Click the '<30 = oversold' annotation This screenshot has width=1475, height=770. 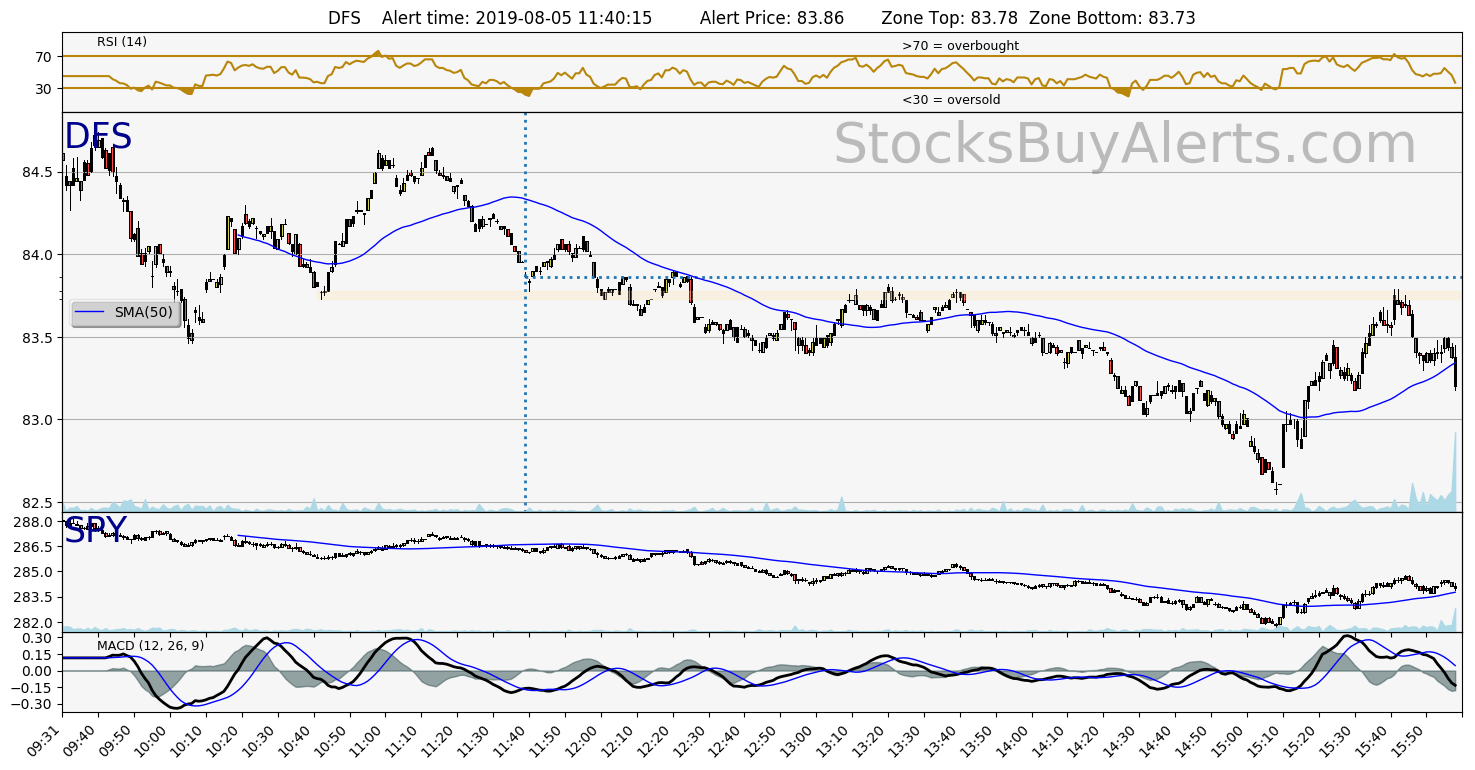pyautogui.click(x=951, y=100)
